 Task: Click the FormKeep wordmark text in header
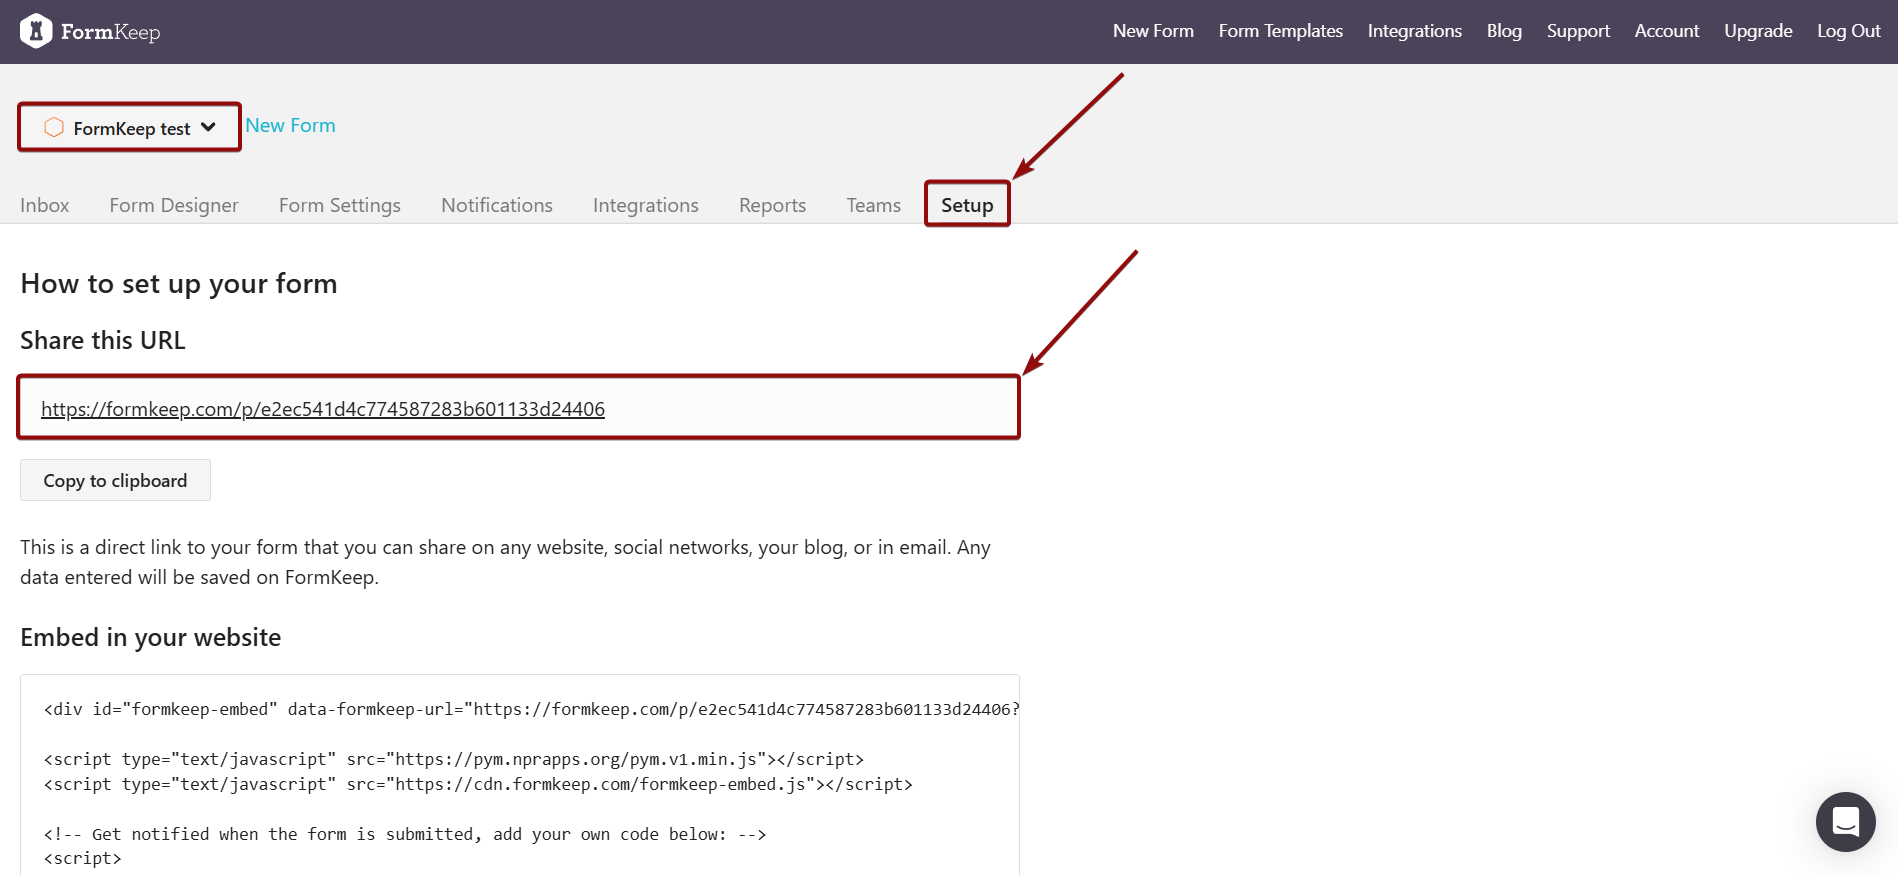110,32
